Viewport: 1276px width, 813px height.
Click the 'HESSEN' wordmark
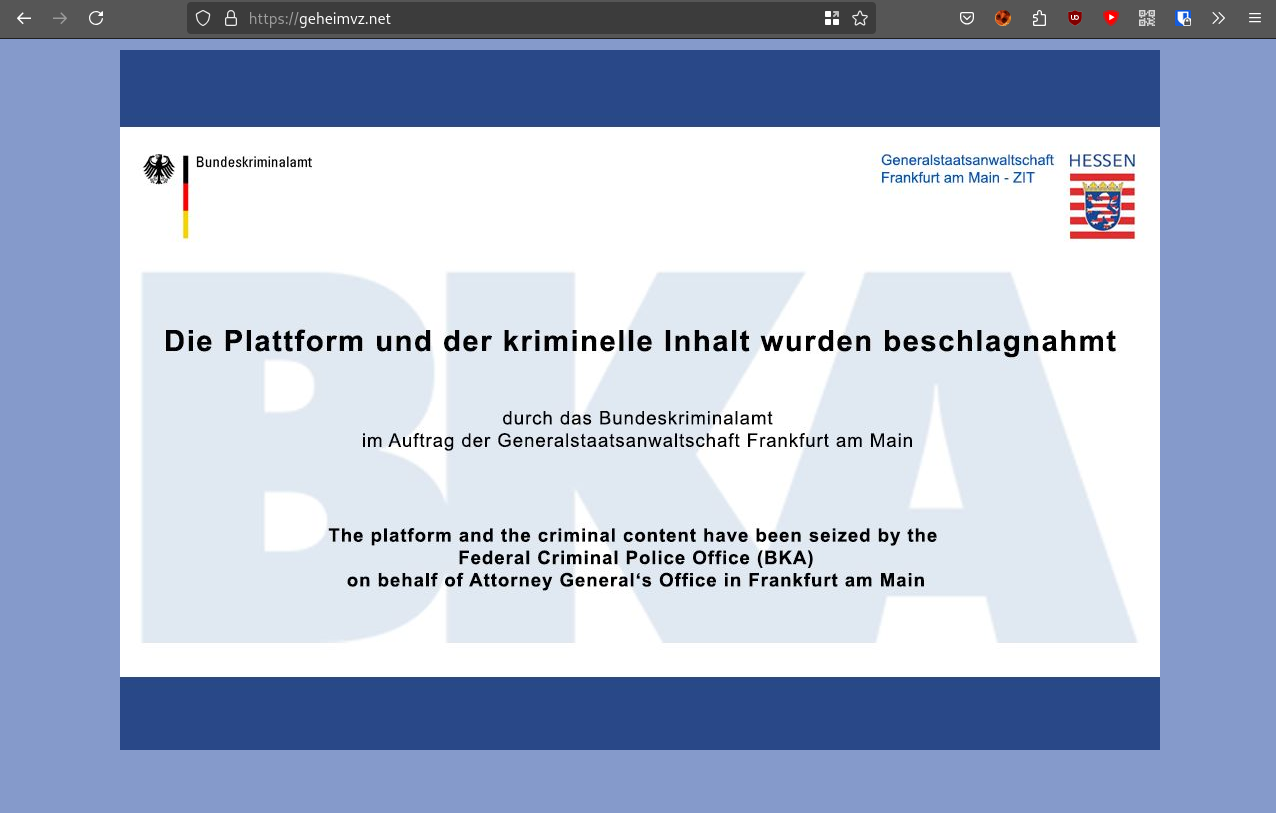point(1102,161)
